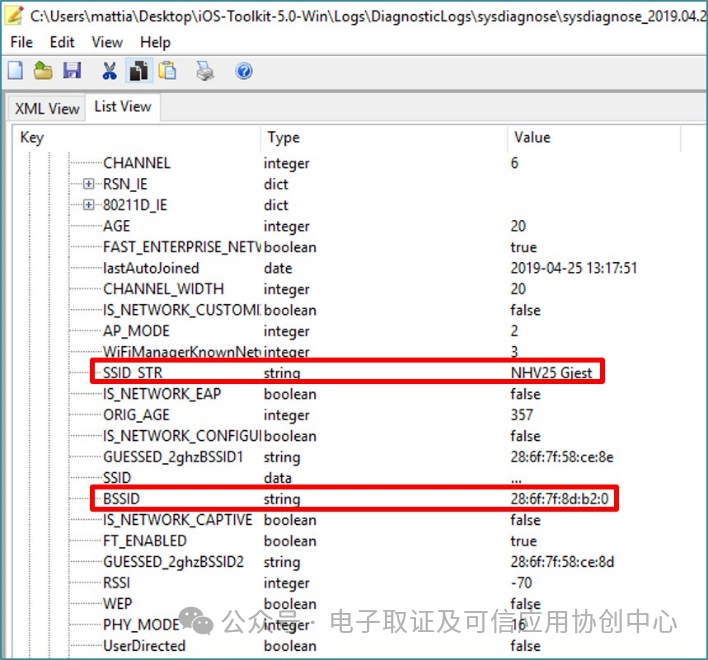Viewport: 708px width, 660px height.
Task: Select the lastAutoJoined key row
Action: click(151, 268)
